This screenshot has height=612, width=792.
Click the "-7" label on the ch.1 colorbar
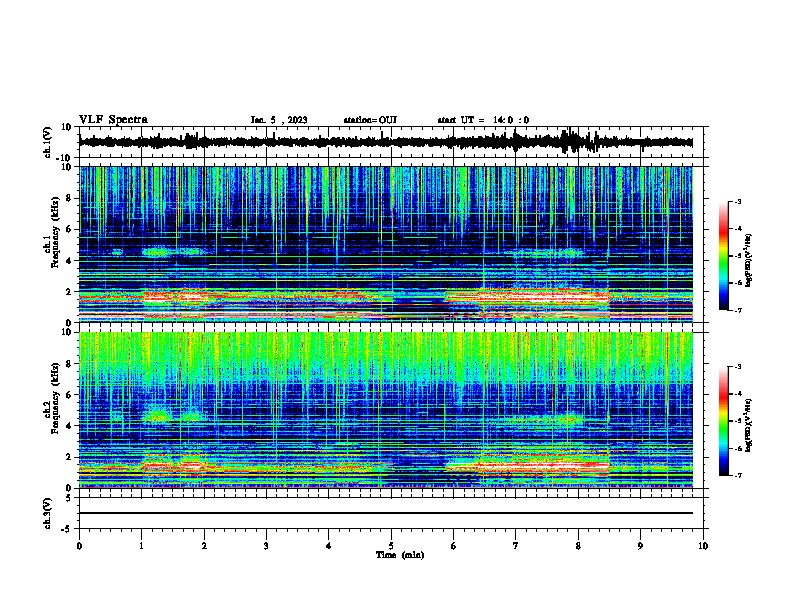pyautogui.click(x=738, y=310)
